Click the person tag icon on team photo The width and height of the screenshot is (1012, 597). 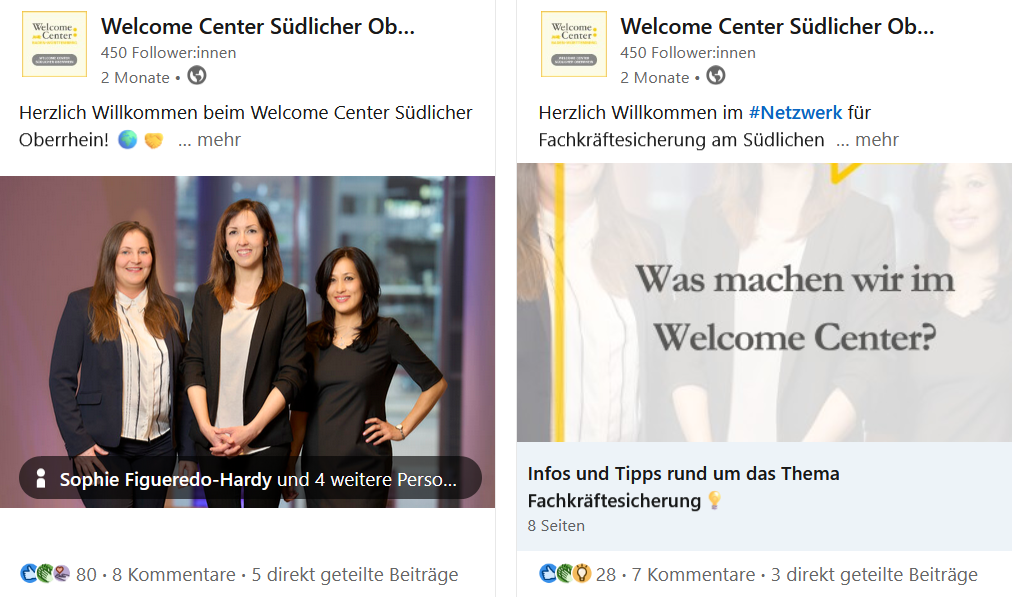coord(41,478)
